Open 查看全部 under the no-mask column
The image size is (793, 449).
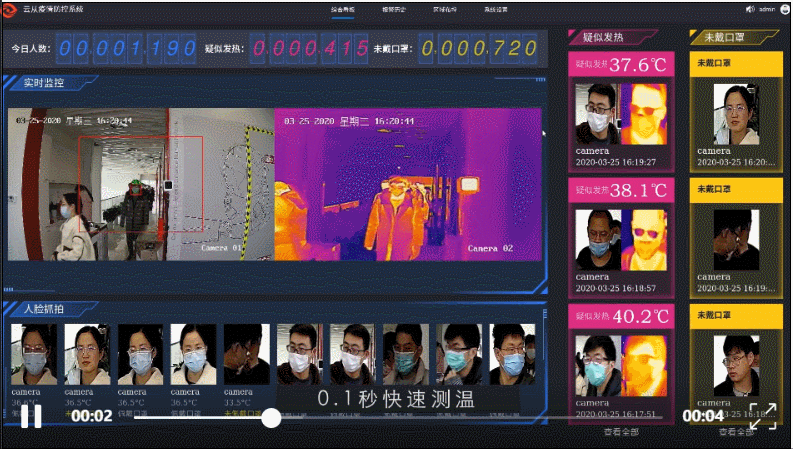coord(736,432)
